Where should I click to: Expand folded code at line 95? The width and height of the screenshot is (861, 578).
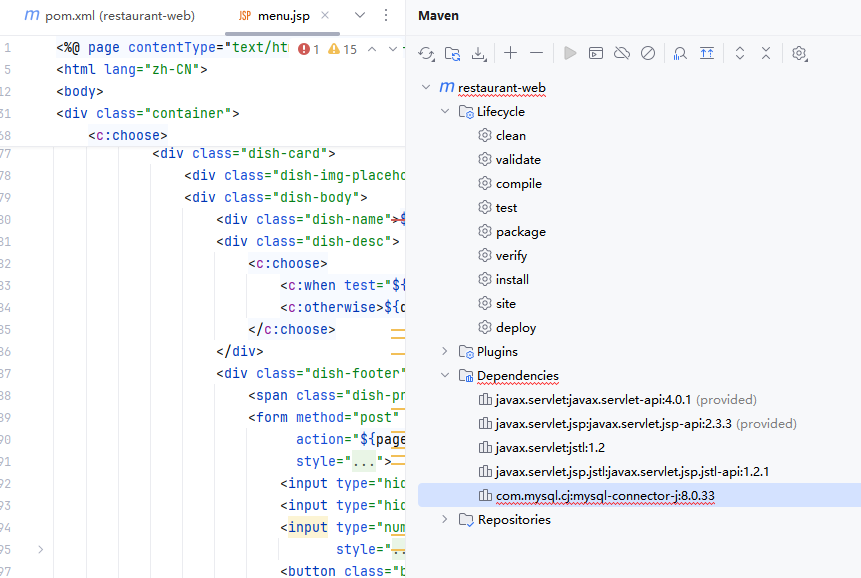point(41,549)
